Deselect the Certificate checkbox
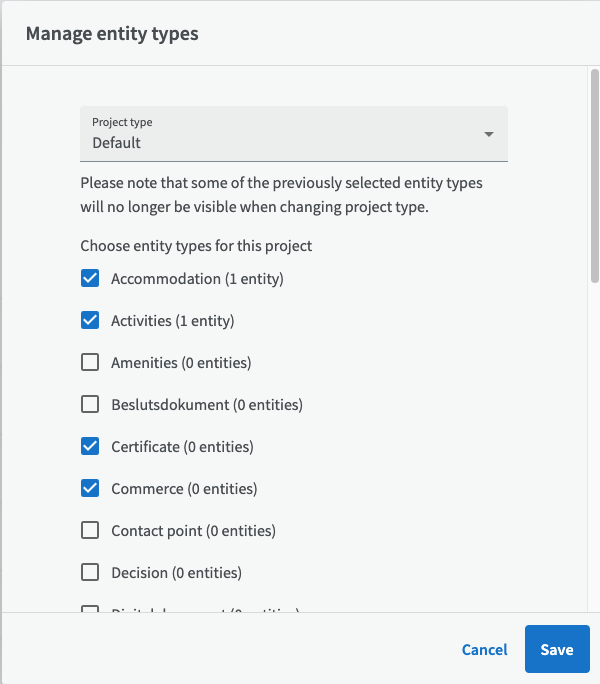Viewport: 600px width, 684px height. click(x=90, y=446)
